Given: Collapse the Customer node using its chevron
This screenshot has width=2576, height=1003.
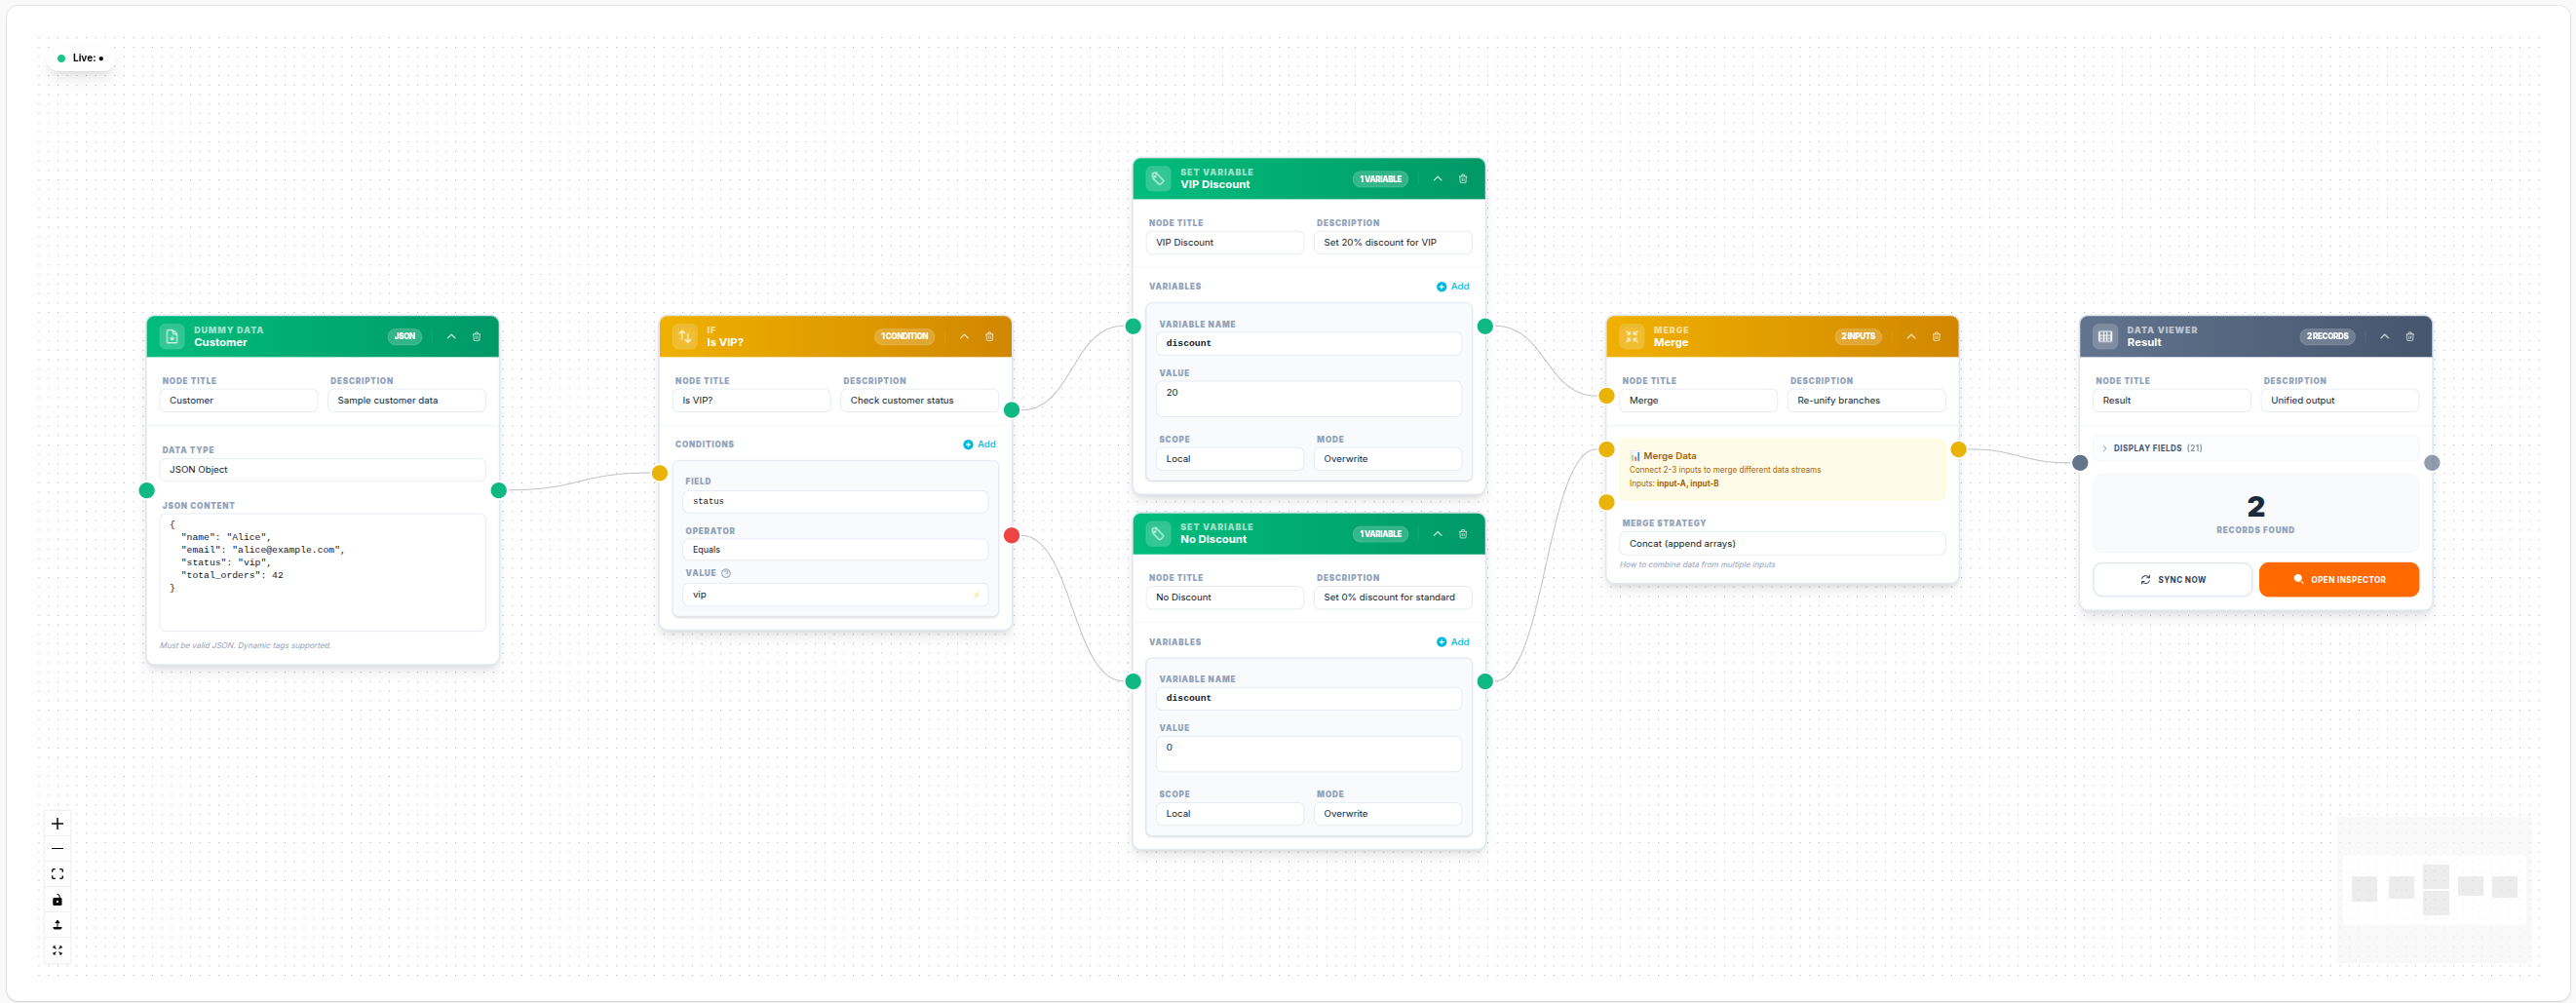Looking at the screenshot, I should [451, 336].
